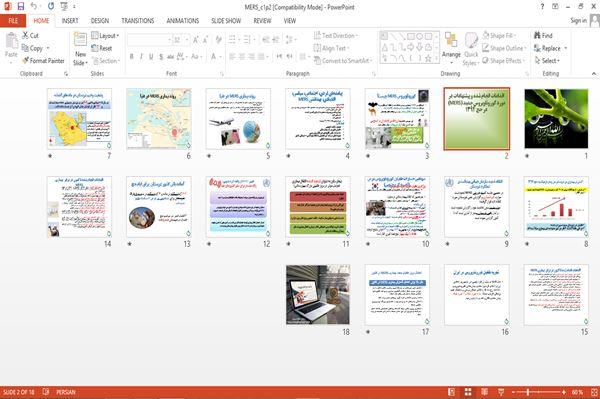Switch to the SLIDE SHOW tab
This screenshot has height=399, width=600.
(x=226, y=21)
